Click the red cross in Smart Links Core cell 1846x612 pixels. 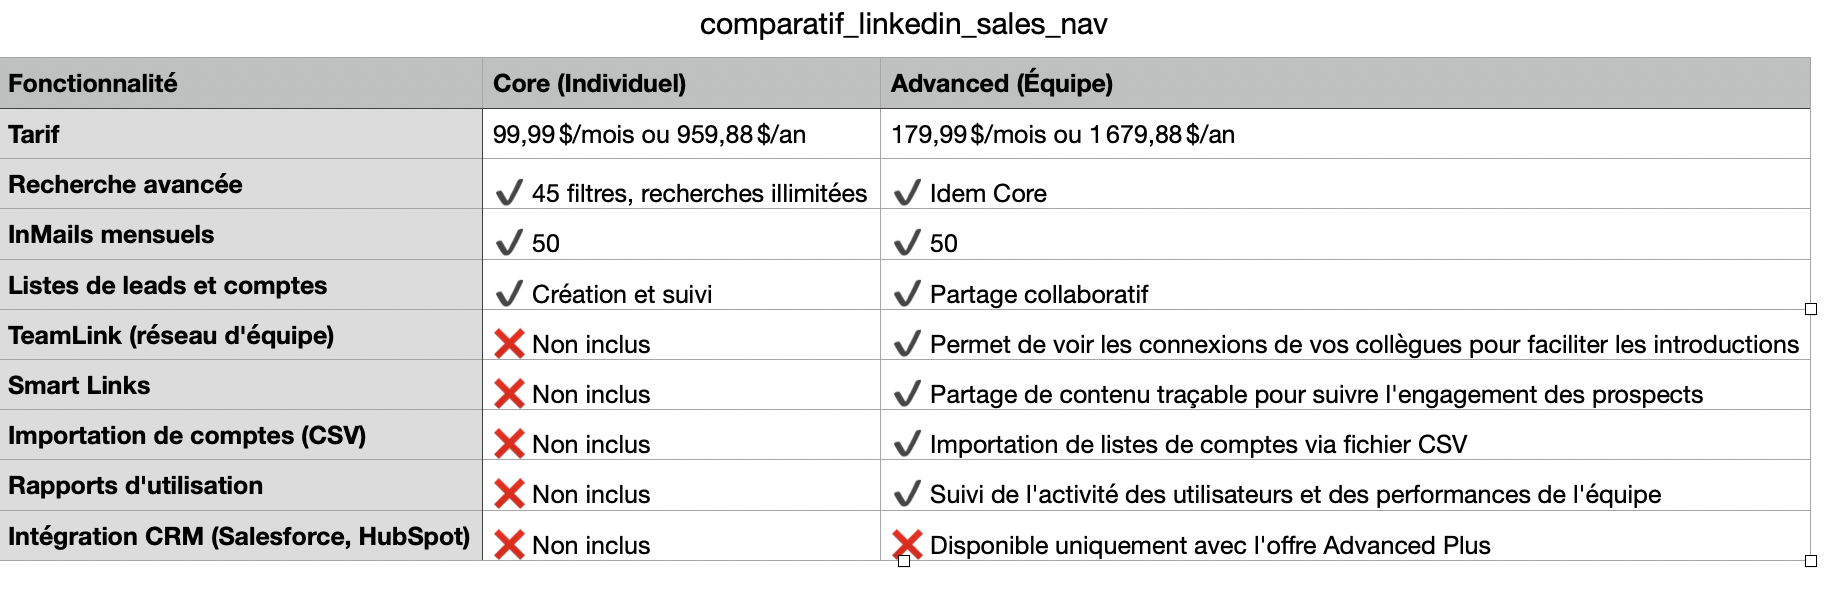(x=509, y=394)
